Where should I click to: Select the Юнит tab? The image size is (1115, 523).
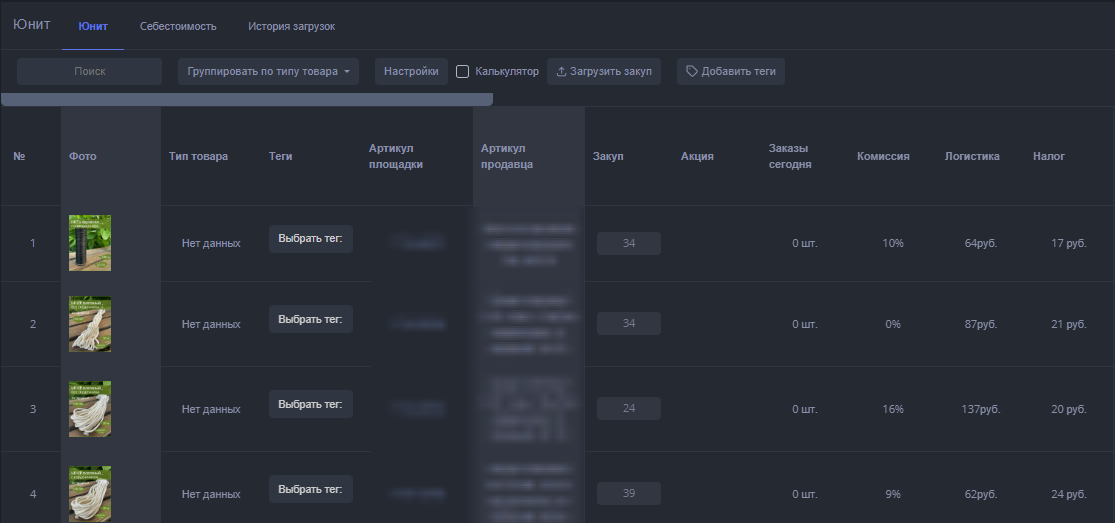coord(93,26)
